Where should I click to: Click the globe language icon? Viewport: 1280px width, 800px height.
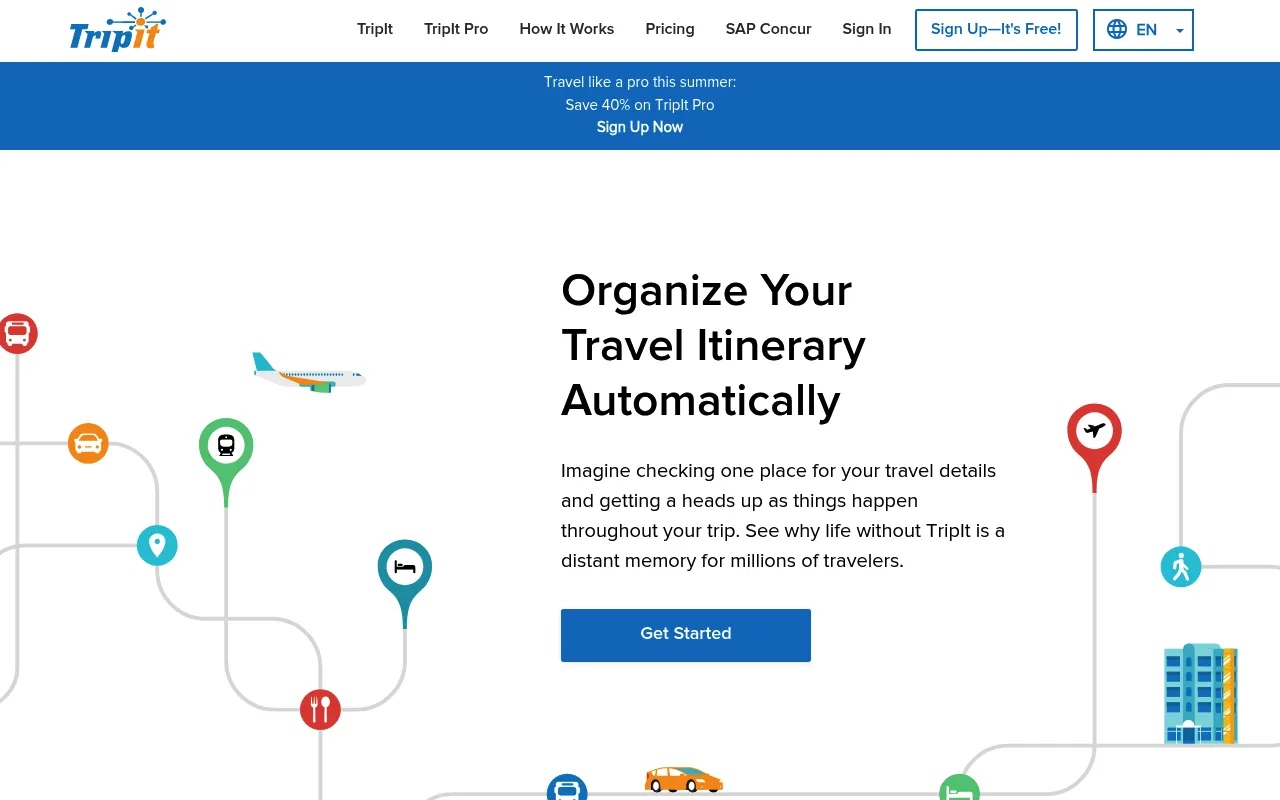click(1117, 29)
